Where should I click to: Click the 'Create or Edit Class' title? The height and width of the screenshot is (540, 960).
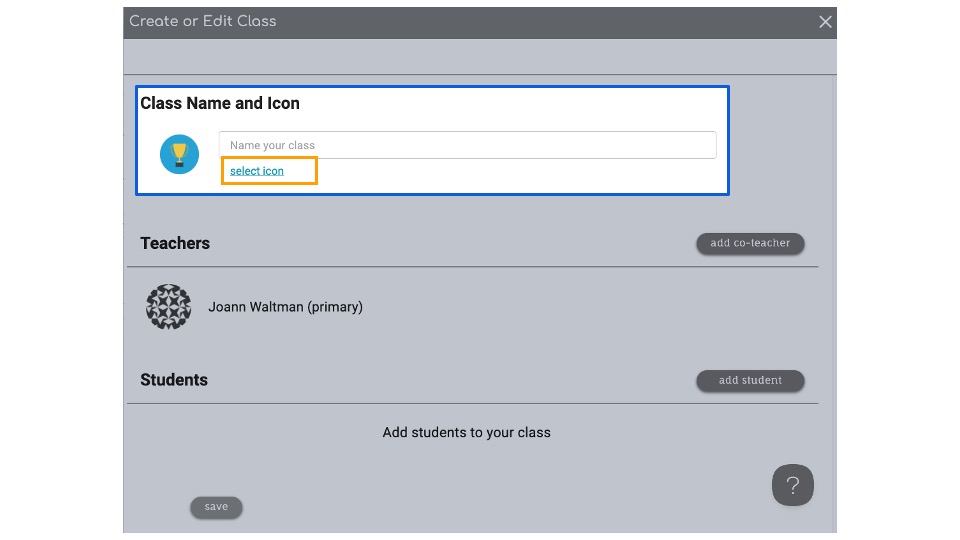(203, 21)
